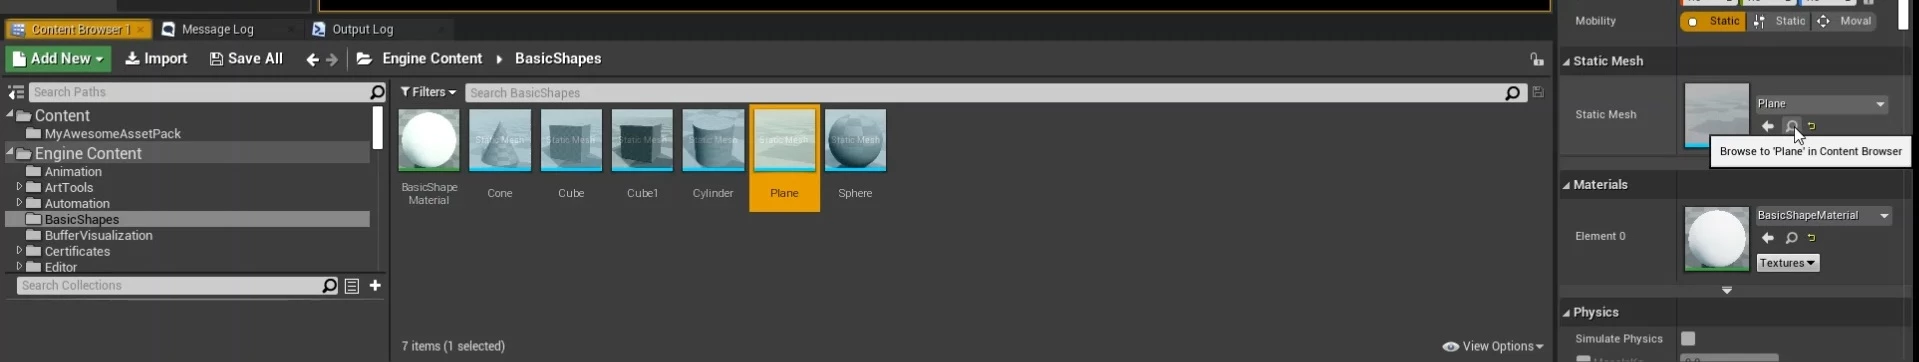
Task: Collapse the Static Mesh section
Action: [x=1566, y=62]
